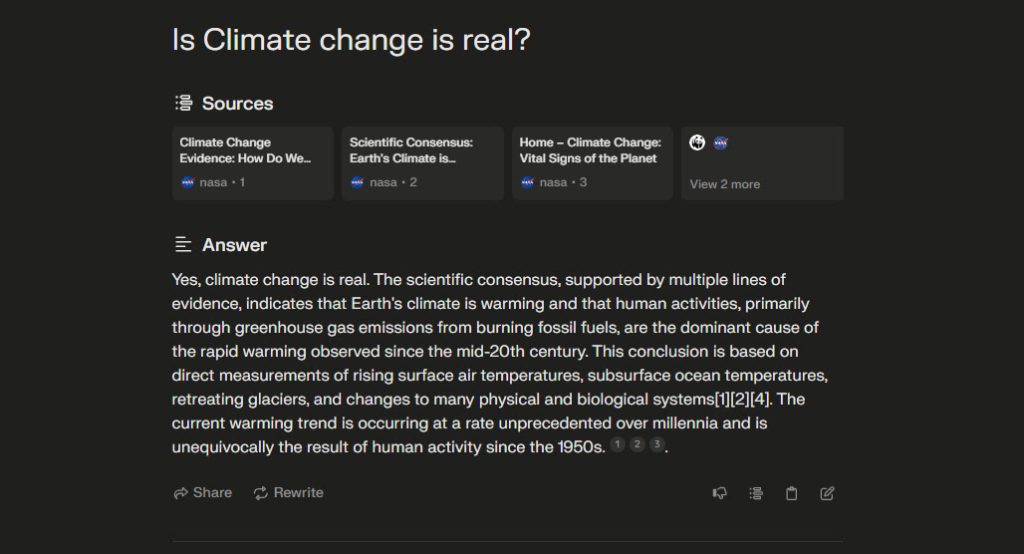Click the Rewrite refresh icon
This screenshot has width=1024, height=554.
[x=261, y=493]
